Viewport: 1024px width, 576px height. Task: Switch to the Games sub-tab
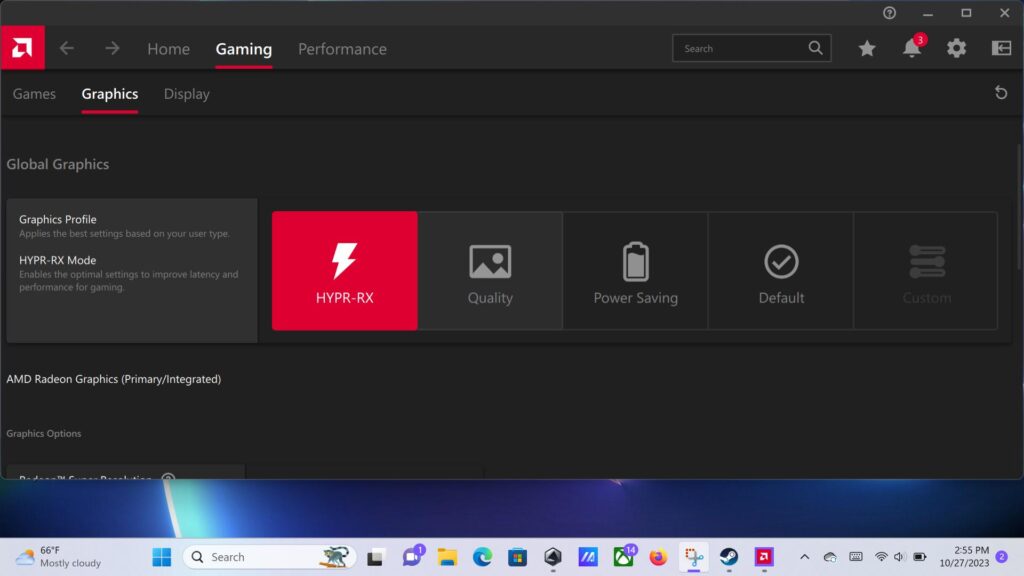pos(34,94)
